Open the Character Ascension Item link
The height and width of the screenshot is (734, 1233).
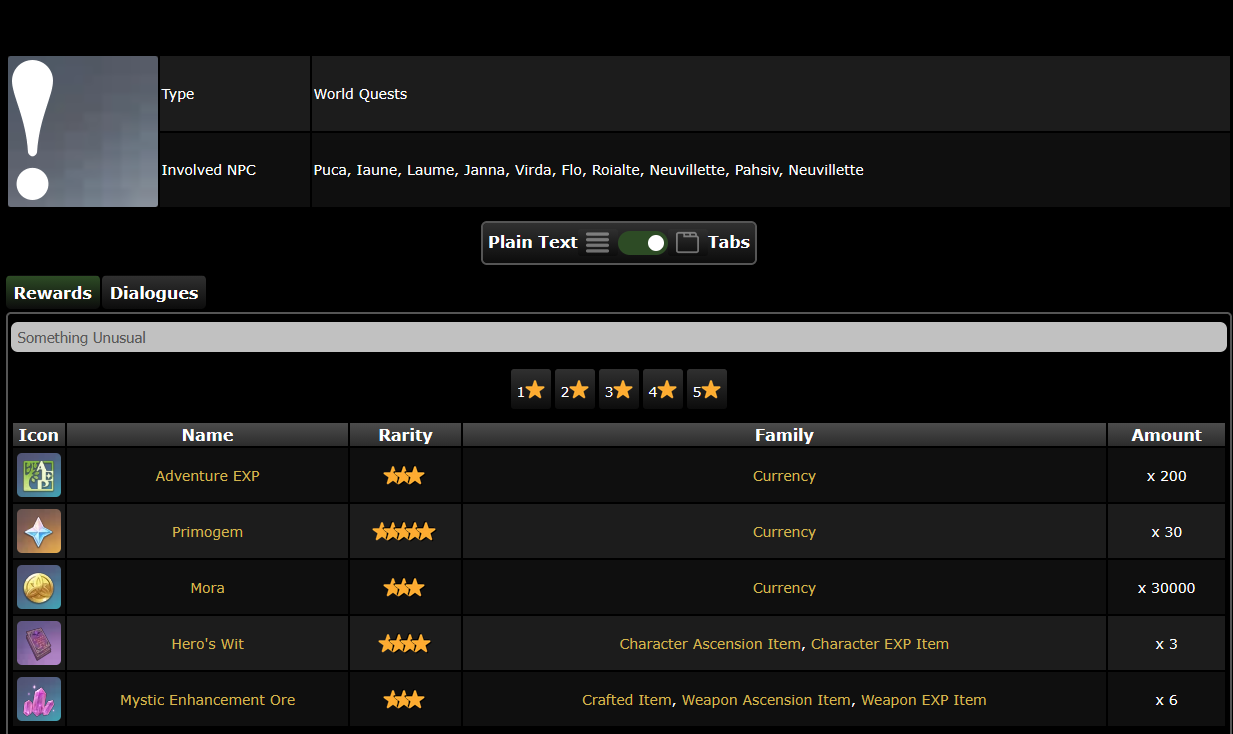point(710,644)
